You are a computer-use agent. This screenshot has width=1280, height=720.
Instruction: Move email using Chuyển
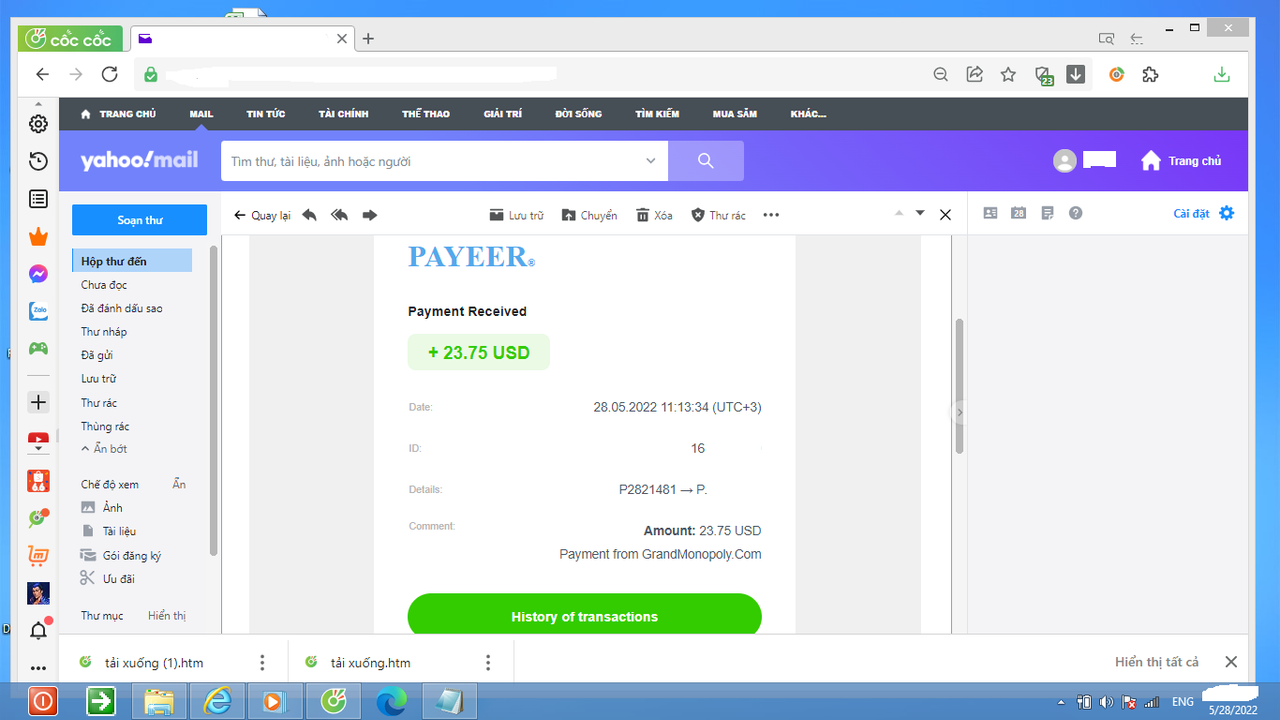[589, 215]
